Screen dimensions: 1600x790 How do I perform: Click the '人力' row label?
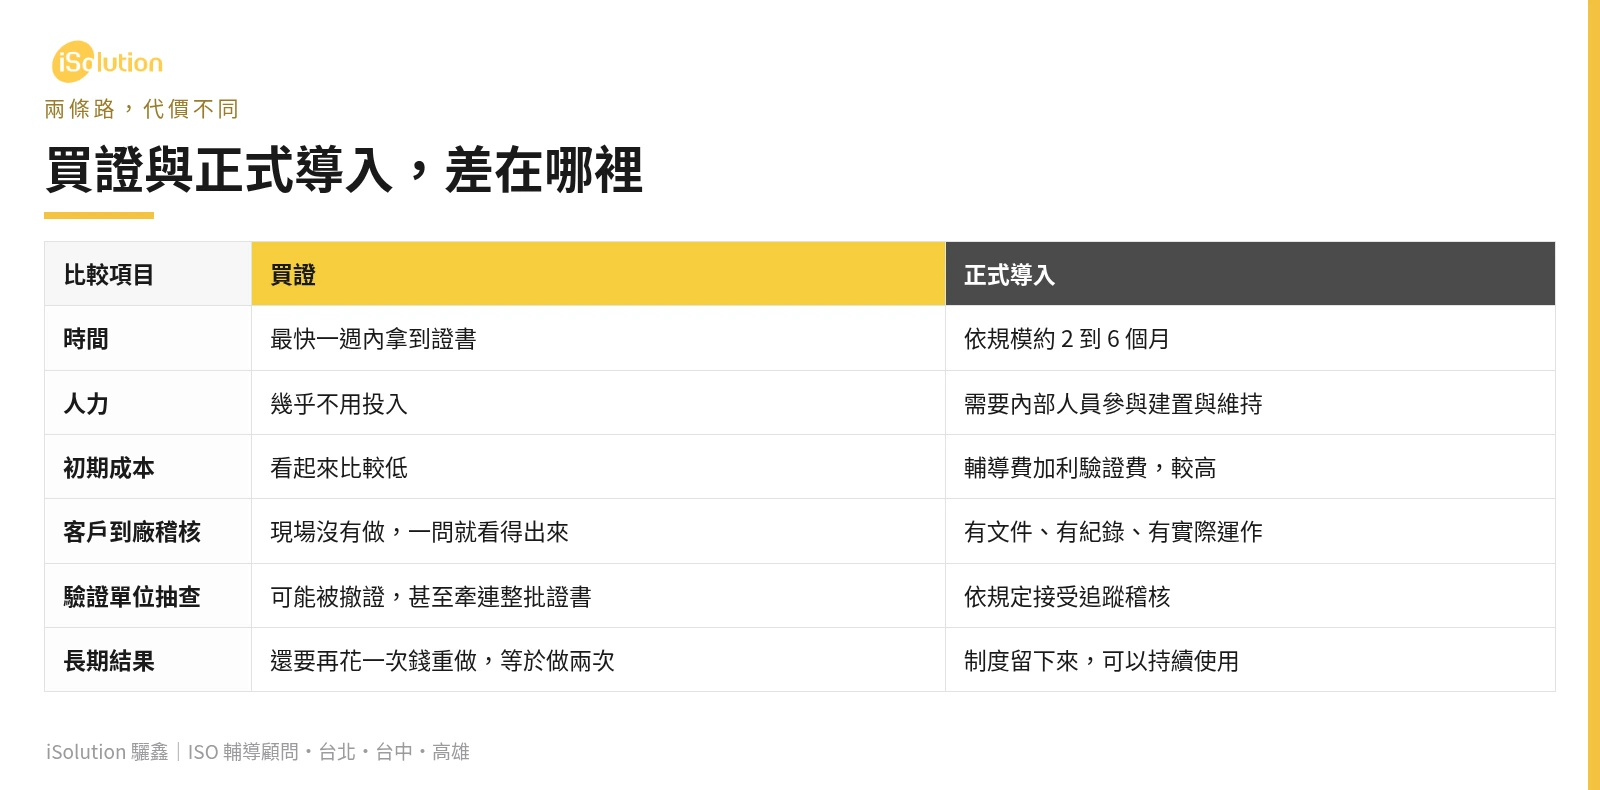[x=148, y=403]
